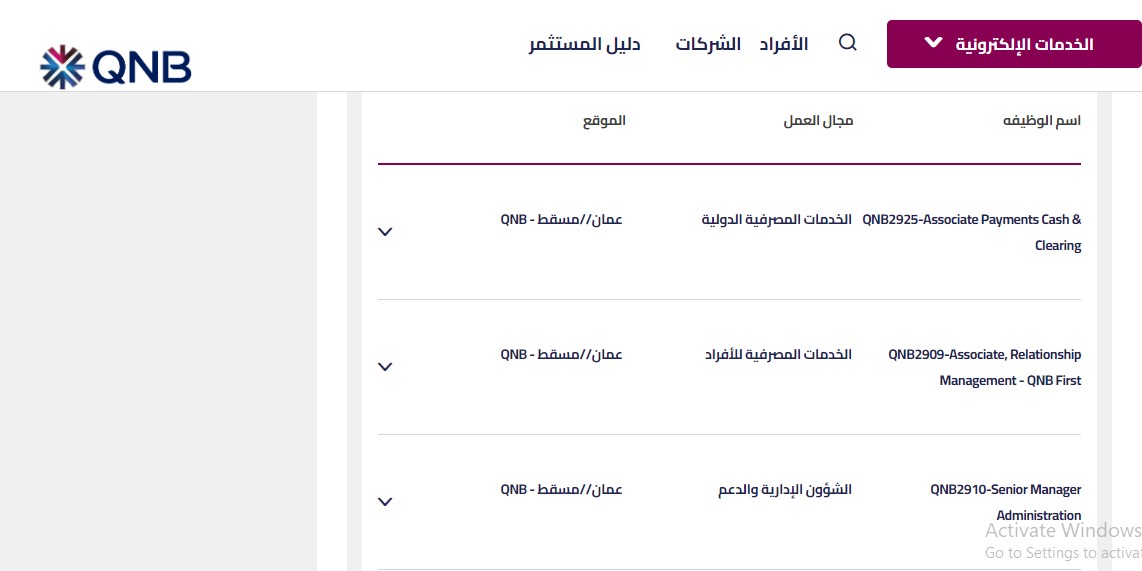Click the first row's عمان//مسقط location
The width and height of the screenshot is (1142, 571).
point(562,219)
